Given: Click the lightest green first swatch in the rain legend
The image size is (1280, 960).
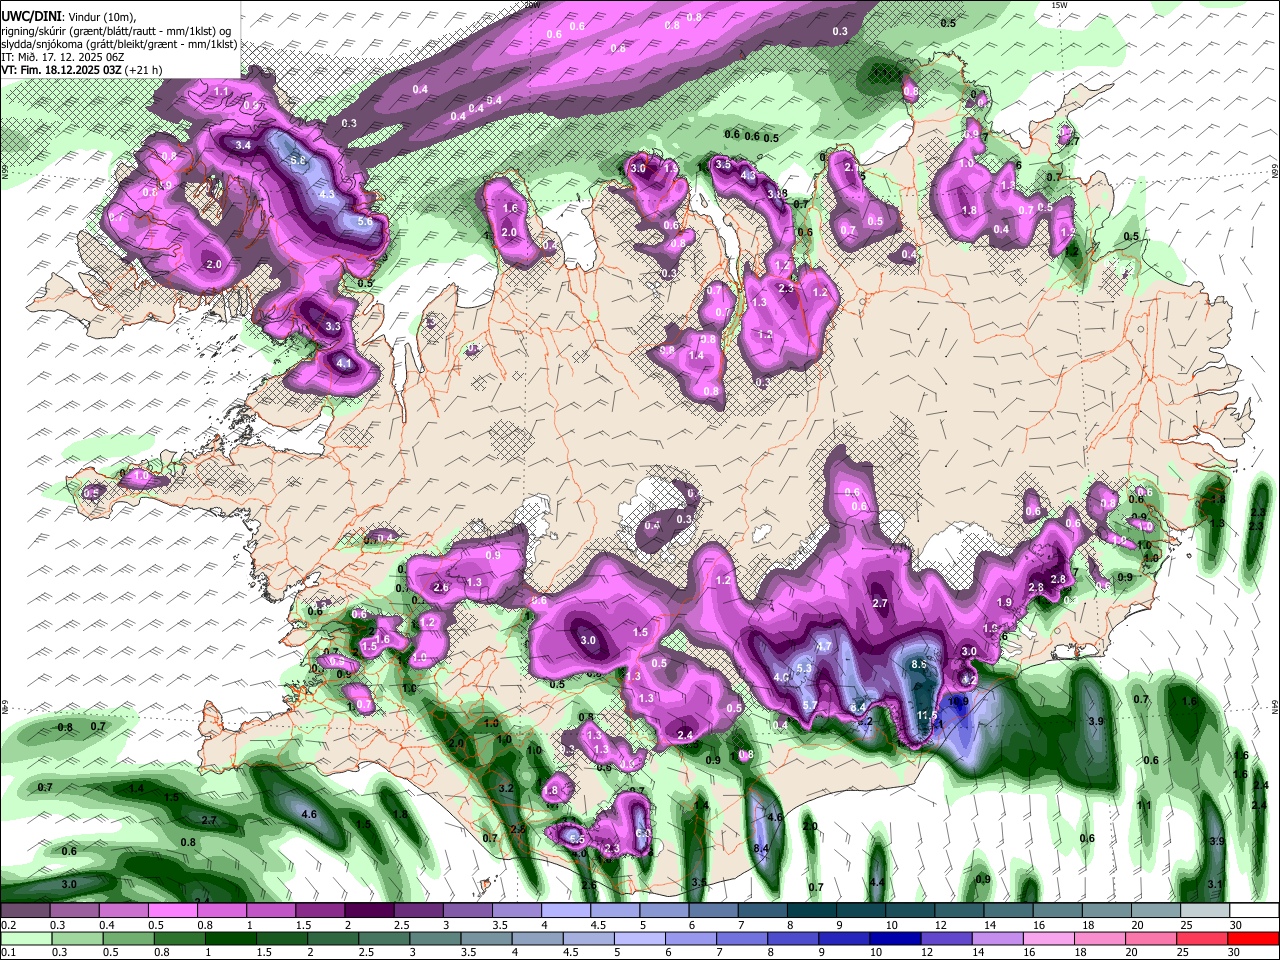Looking at the screenshot, I should 25,938.
